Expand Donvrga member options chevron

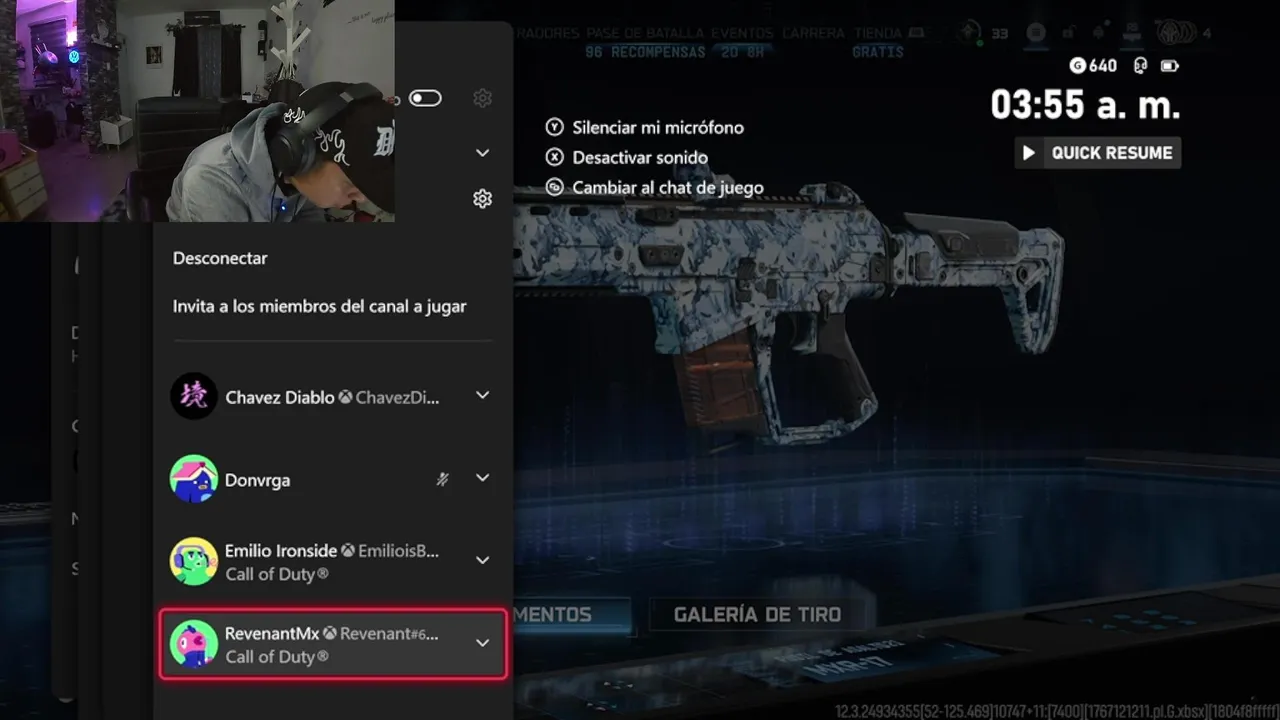pos(483,478)
